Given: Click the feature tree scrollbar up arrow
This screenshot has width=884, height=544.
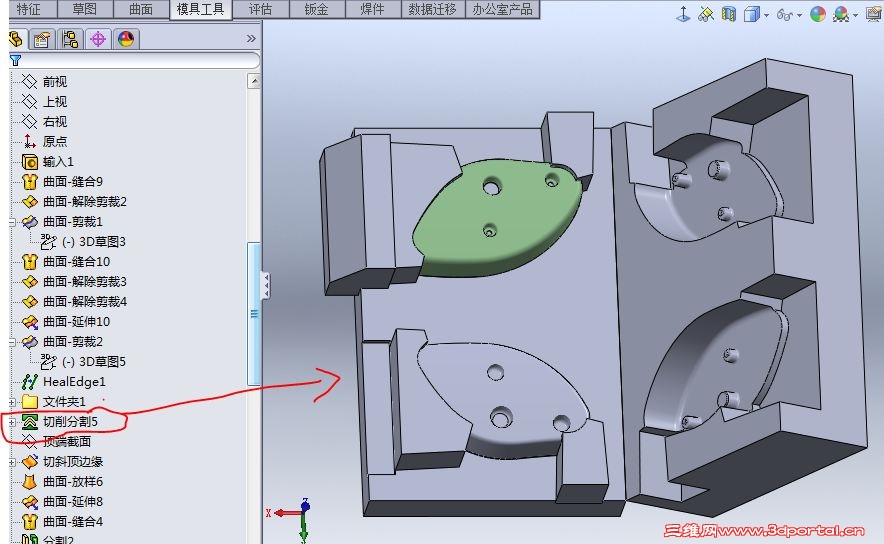Looking at the screenshot, I should pyautogui.click(x=254, y=82).
